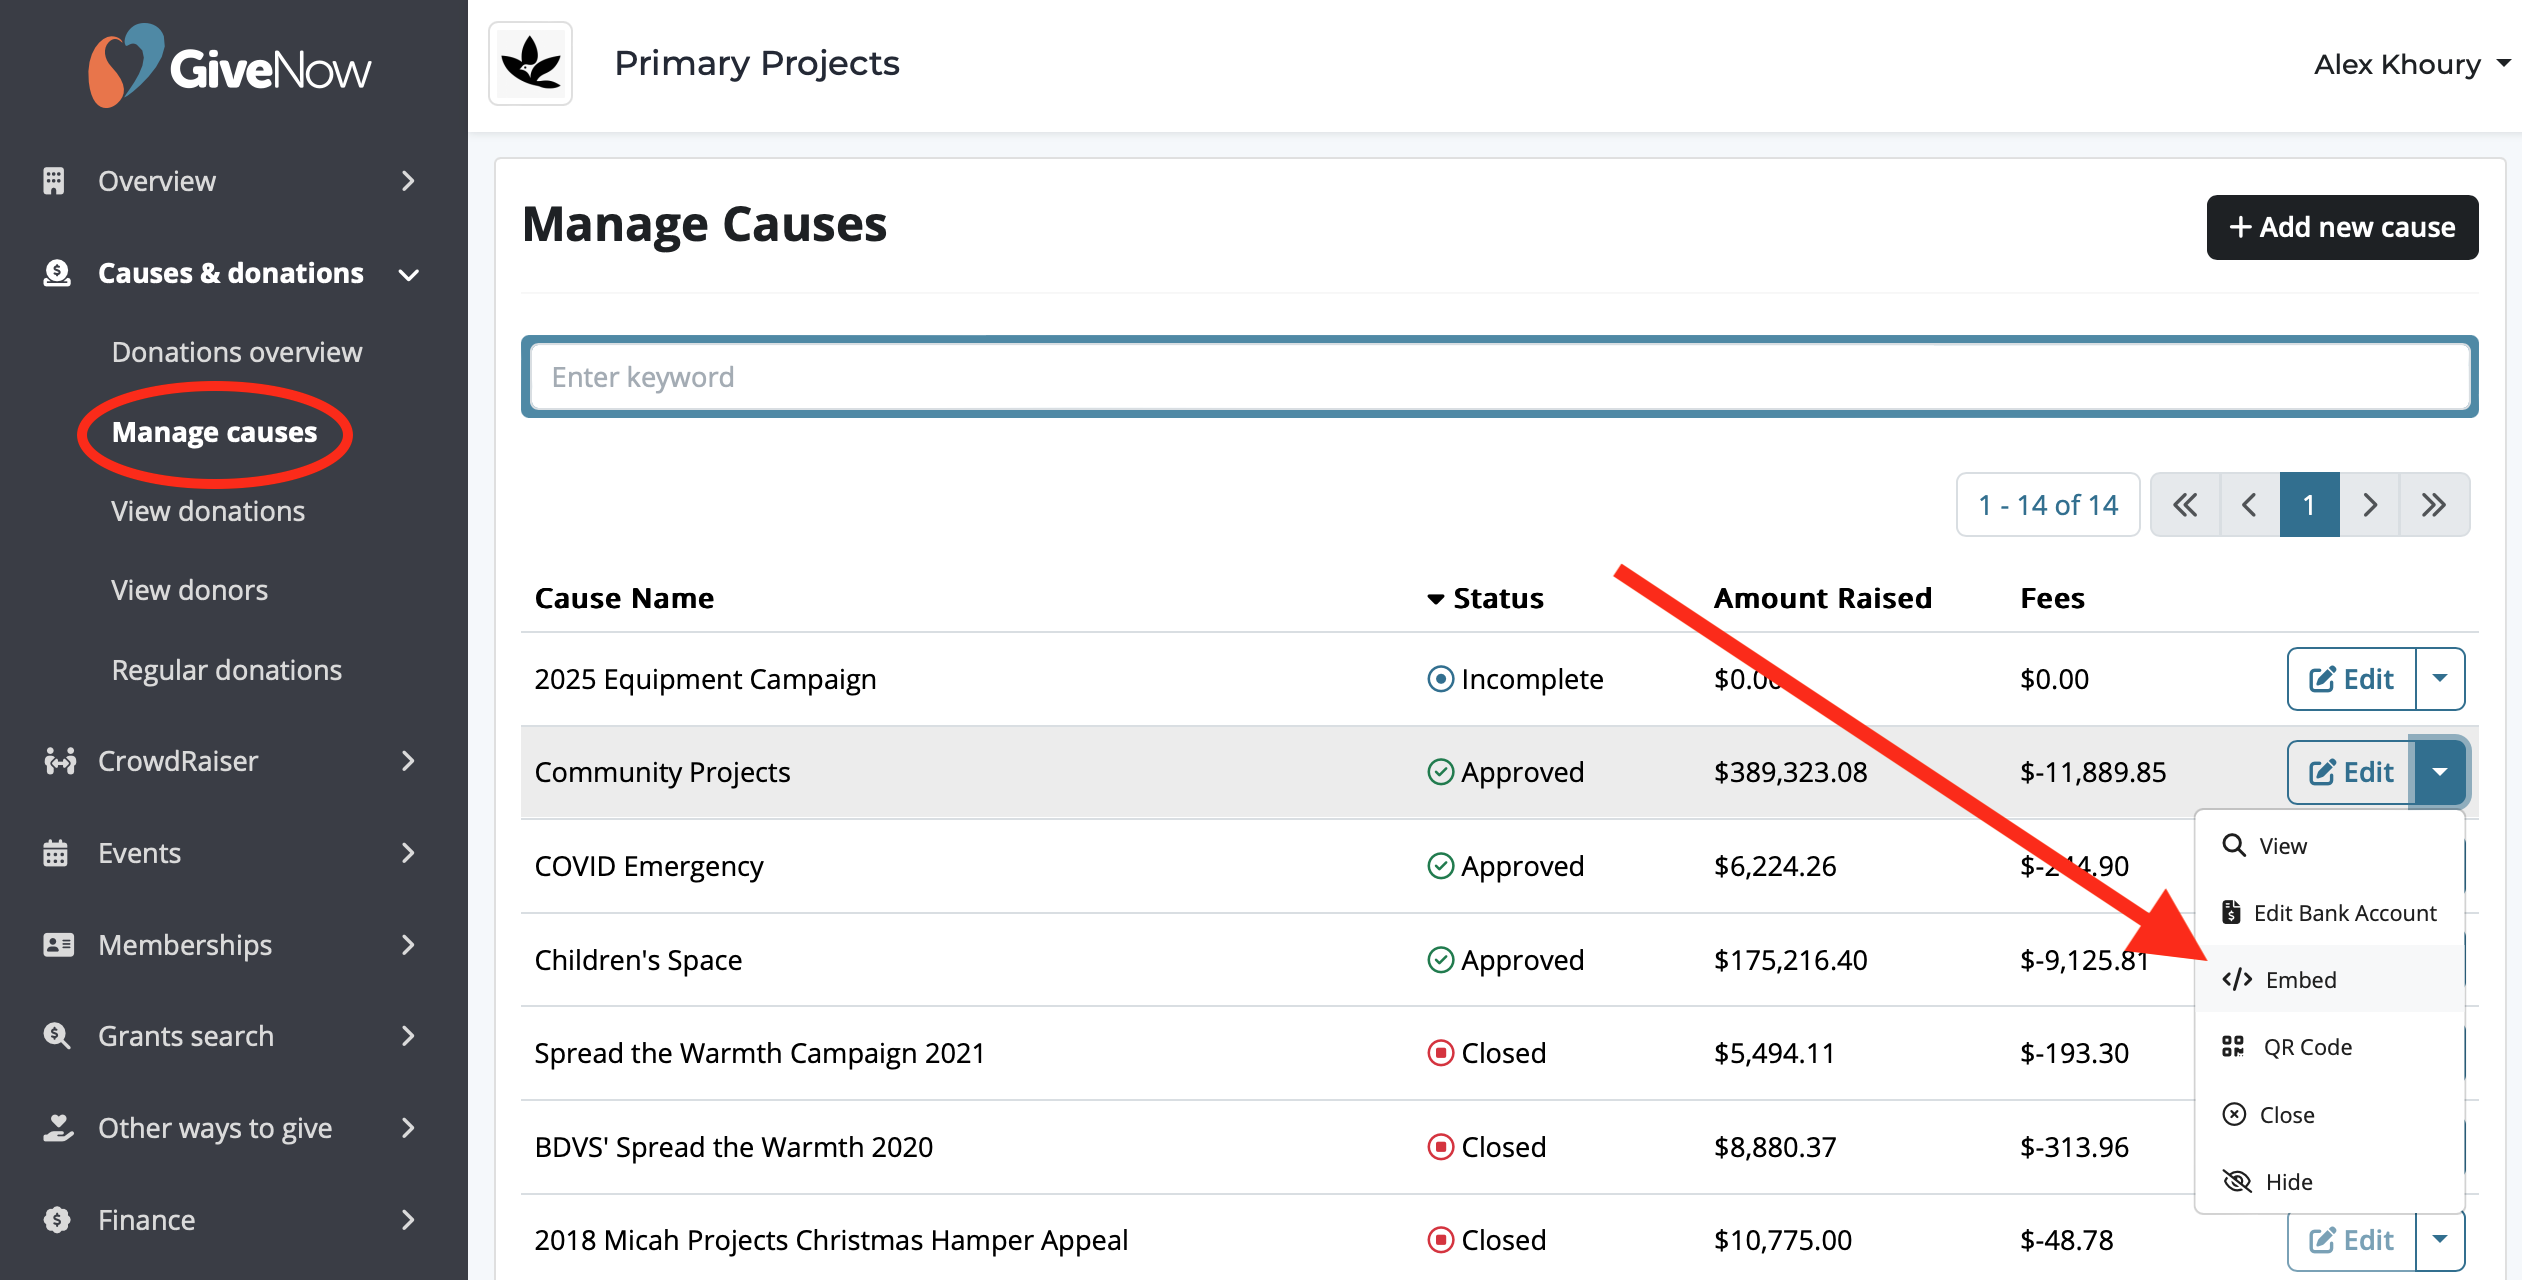Collapse the Causes & donations section
This screenshot has height=1280, width=2522.
[230, 273]
